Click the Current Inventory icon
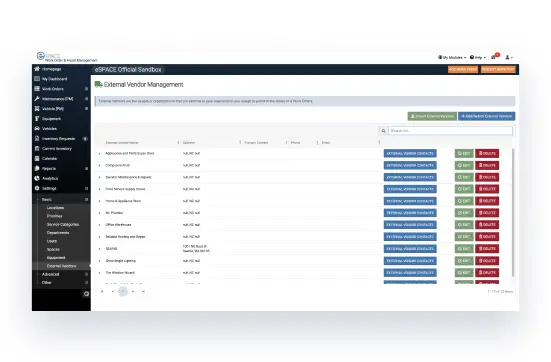 (x=37, y=148)
